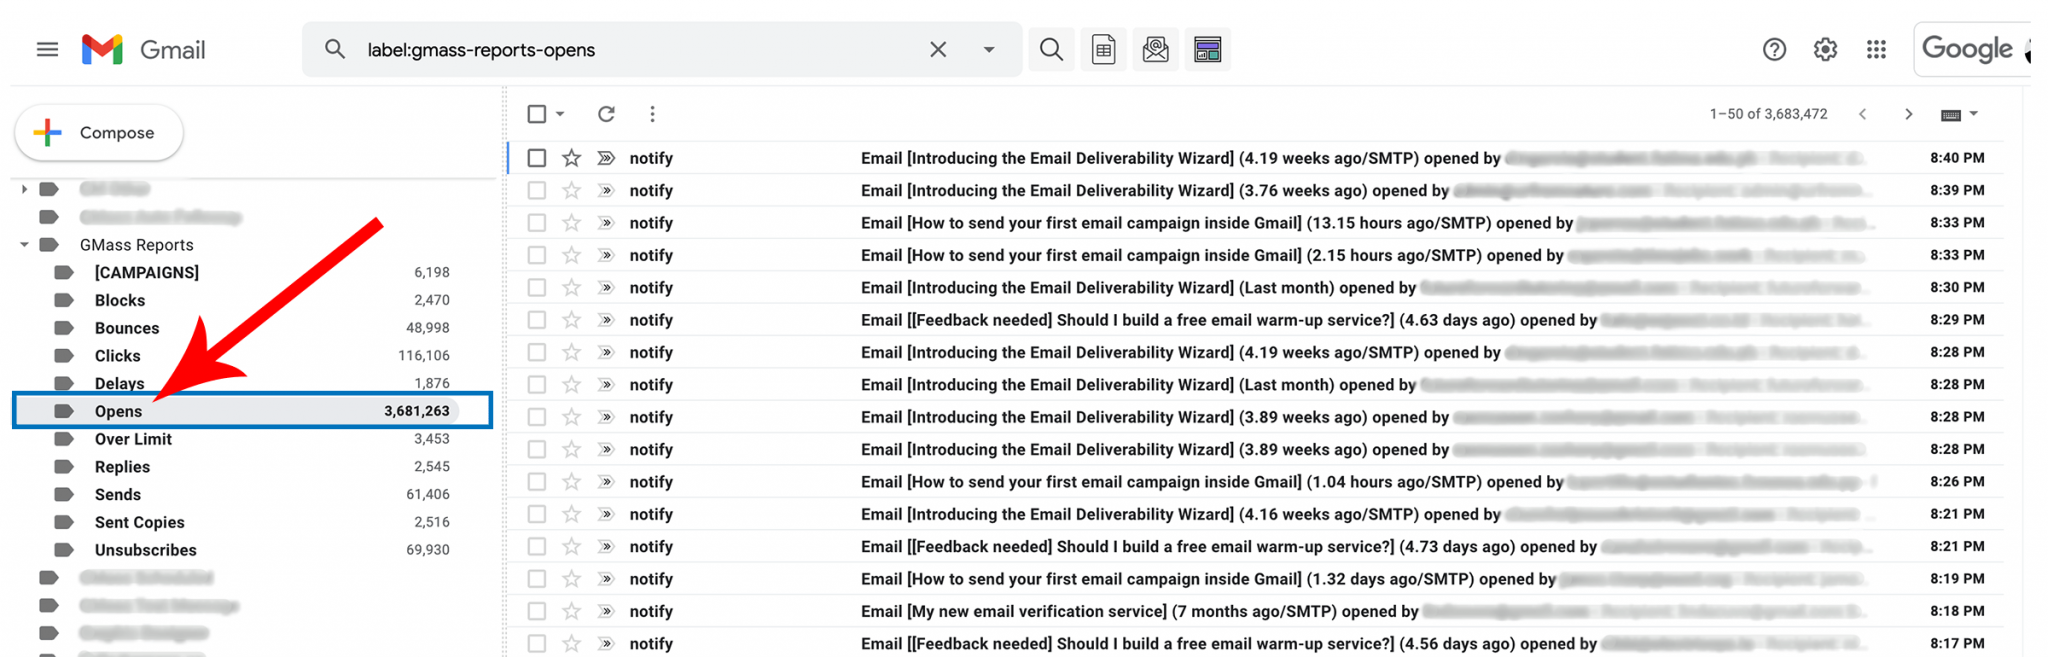Image resolution: width=2048 pixels, height=657 pixels.
Task: Open the email opened 13.15 hours ago/SMTP
Action: coord(1256,223)
